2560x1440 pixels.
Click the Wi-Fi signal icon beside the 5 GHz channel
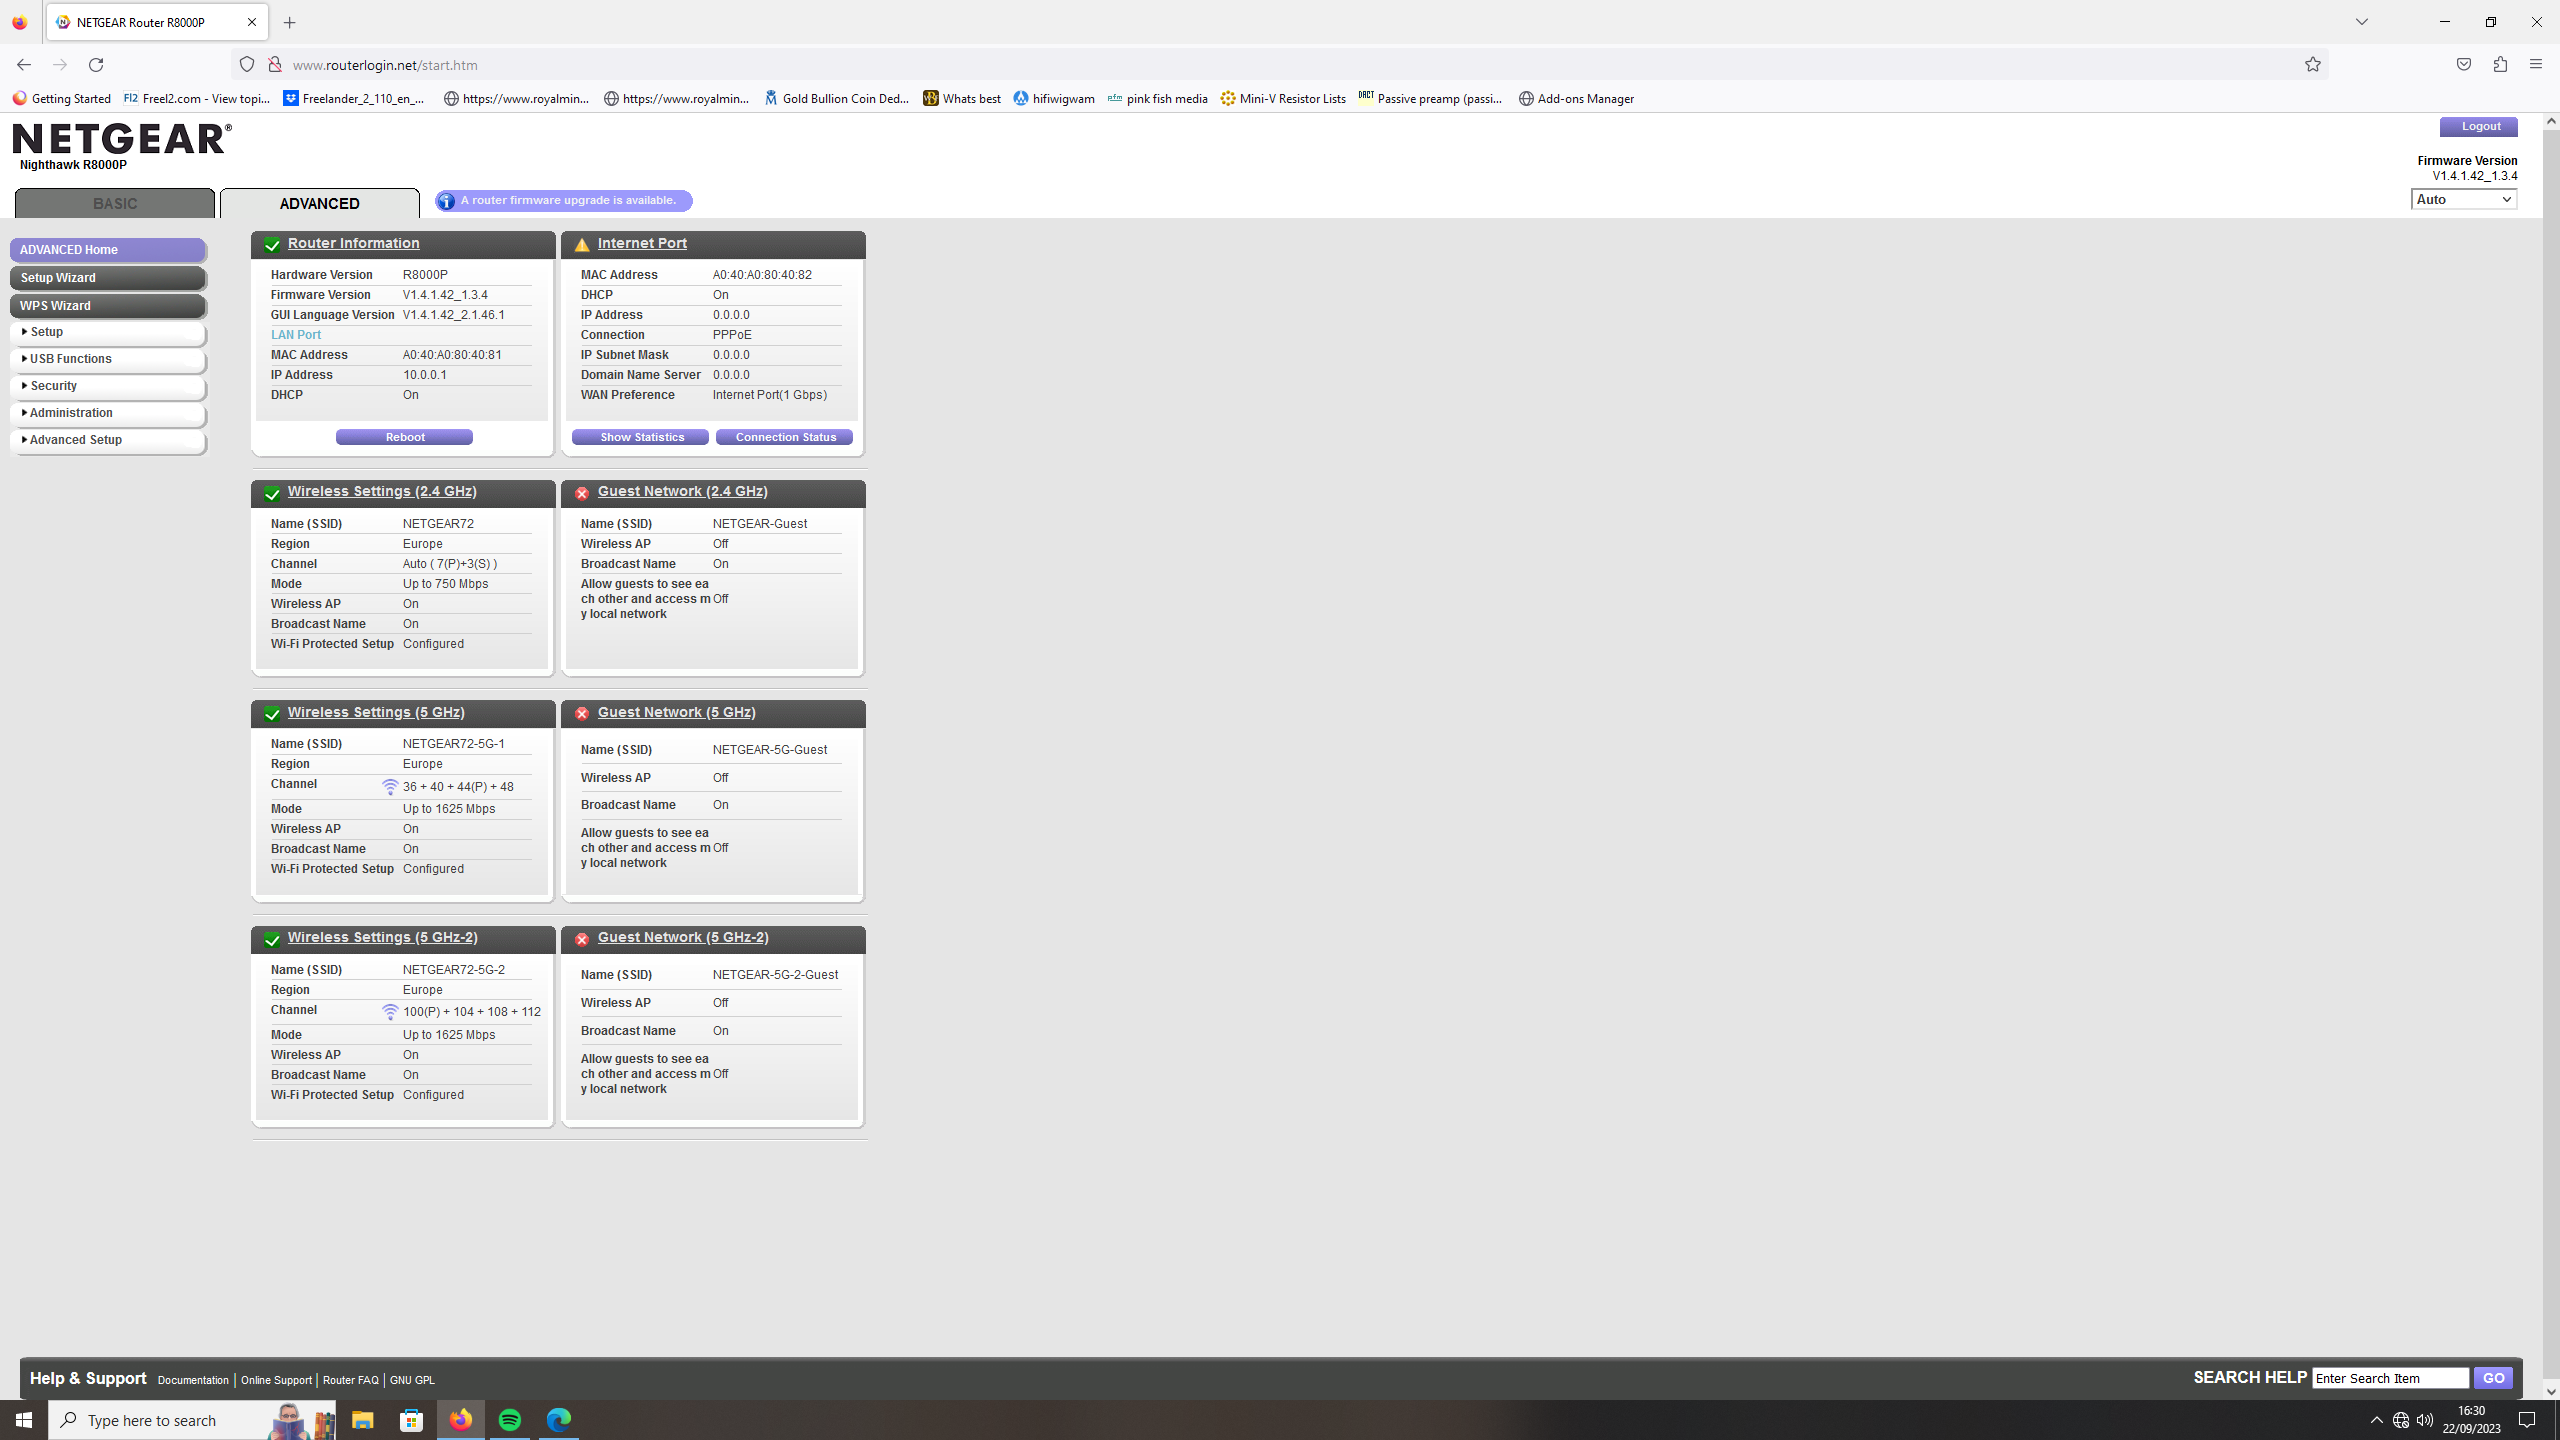click(x=390, y=786)
